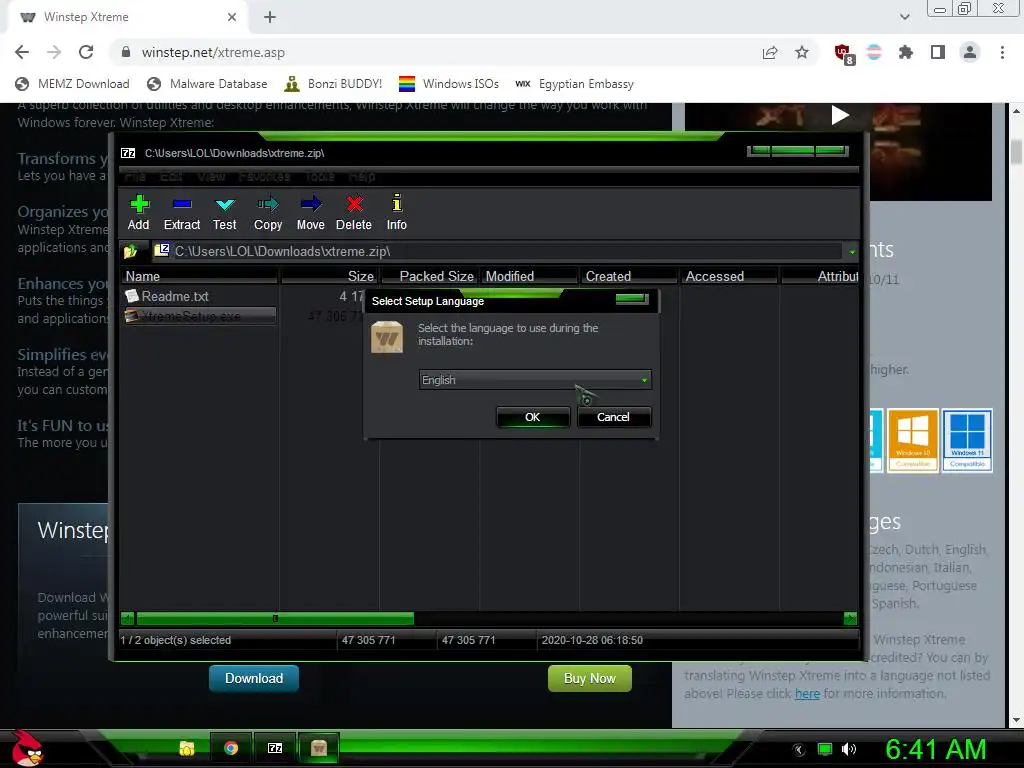The width and height of the screenshot is (1024, 768).
Task: Click the striped flag extension icon
Action: click(874, 52)
